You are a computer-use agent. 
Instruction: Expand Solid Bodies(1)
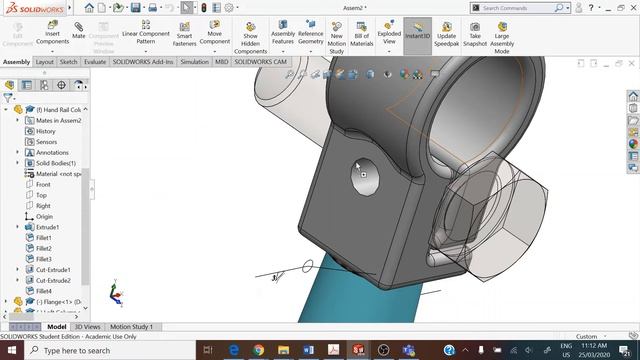point(17,162)
